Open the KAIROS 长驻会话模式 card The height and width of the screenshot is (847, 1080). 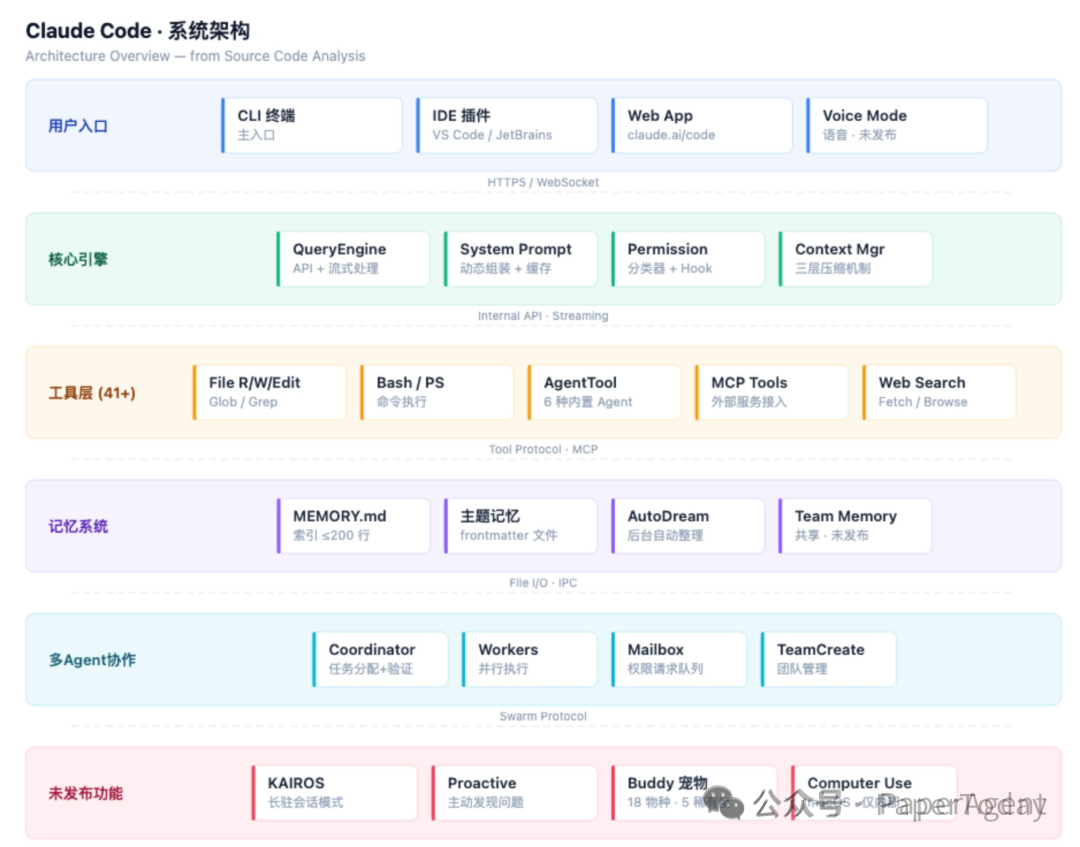pyautogui.click(x=334, y=792)
